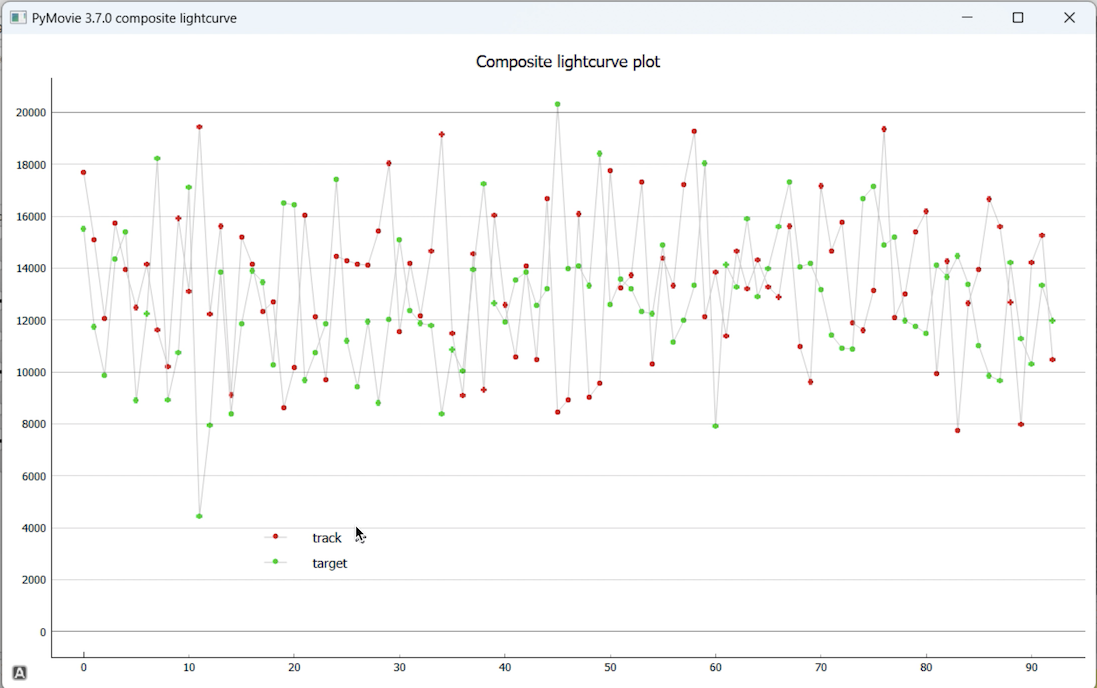Click the highest green target point above 20000
Screen dimensions: 1097x688
[x=557, y=104]
